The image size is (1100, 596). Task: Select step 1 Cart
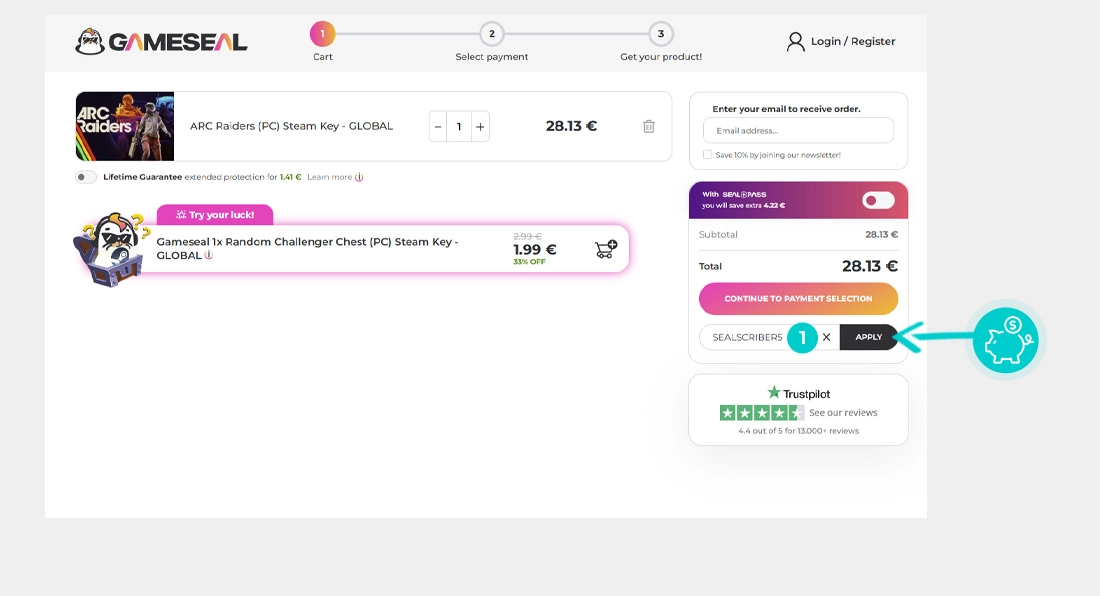coord(323,42)
